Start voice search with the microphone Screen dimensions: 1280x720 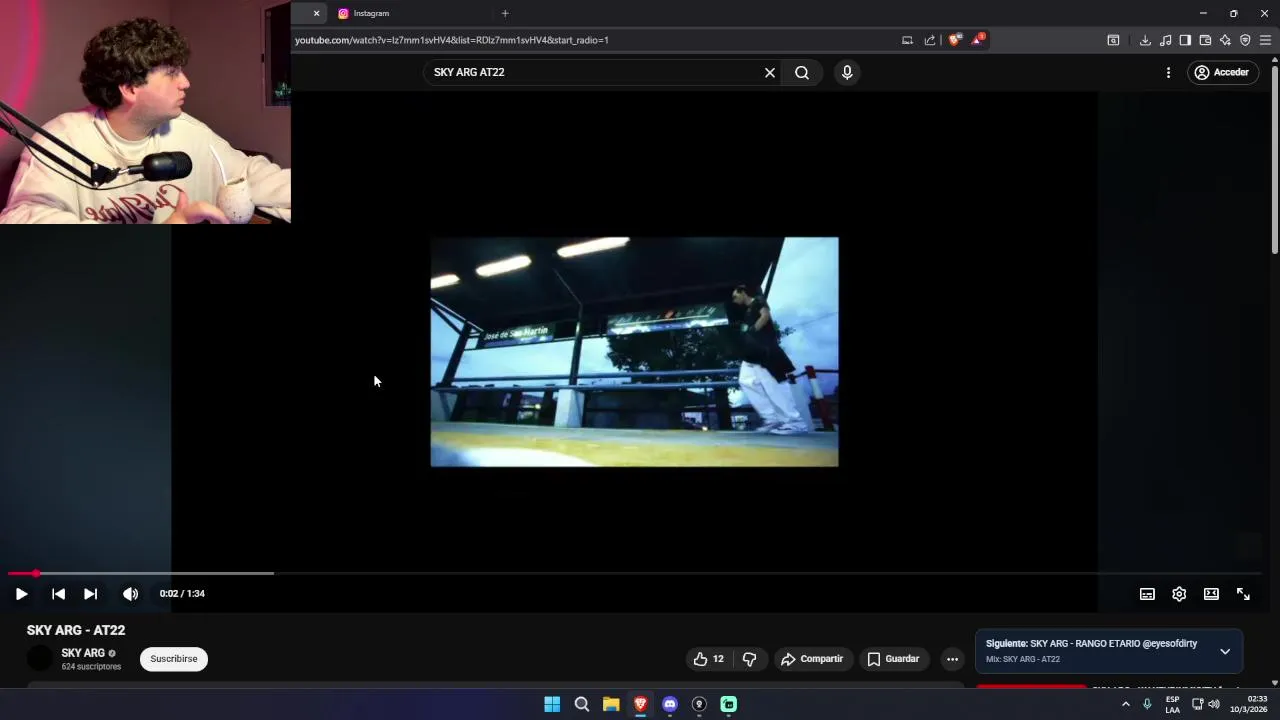coord(847,72)
